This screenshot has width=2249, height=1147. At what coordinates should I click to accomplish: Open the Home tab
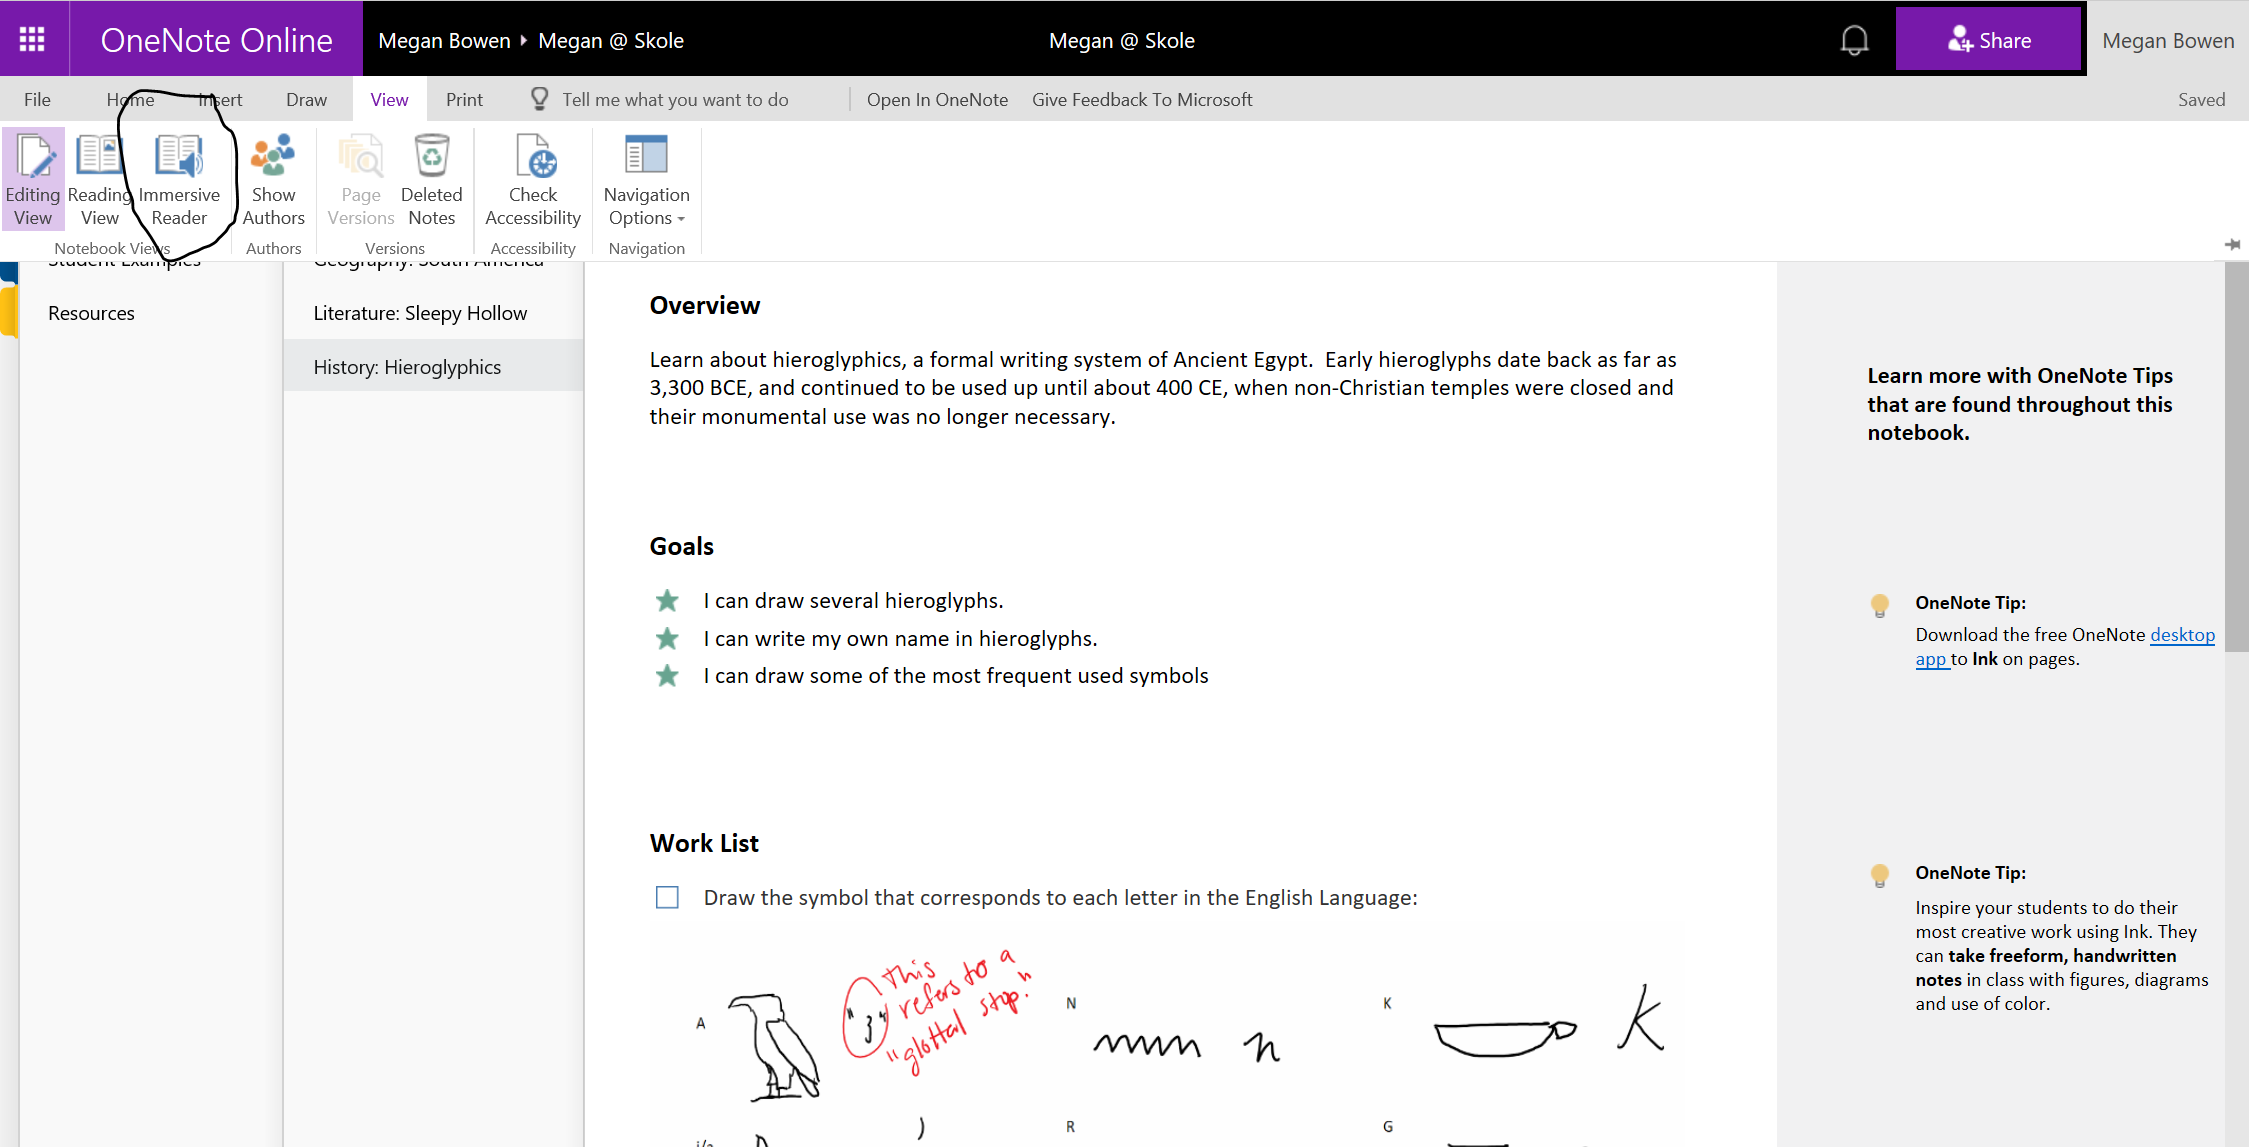[130, 99]
